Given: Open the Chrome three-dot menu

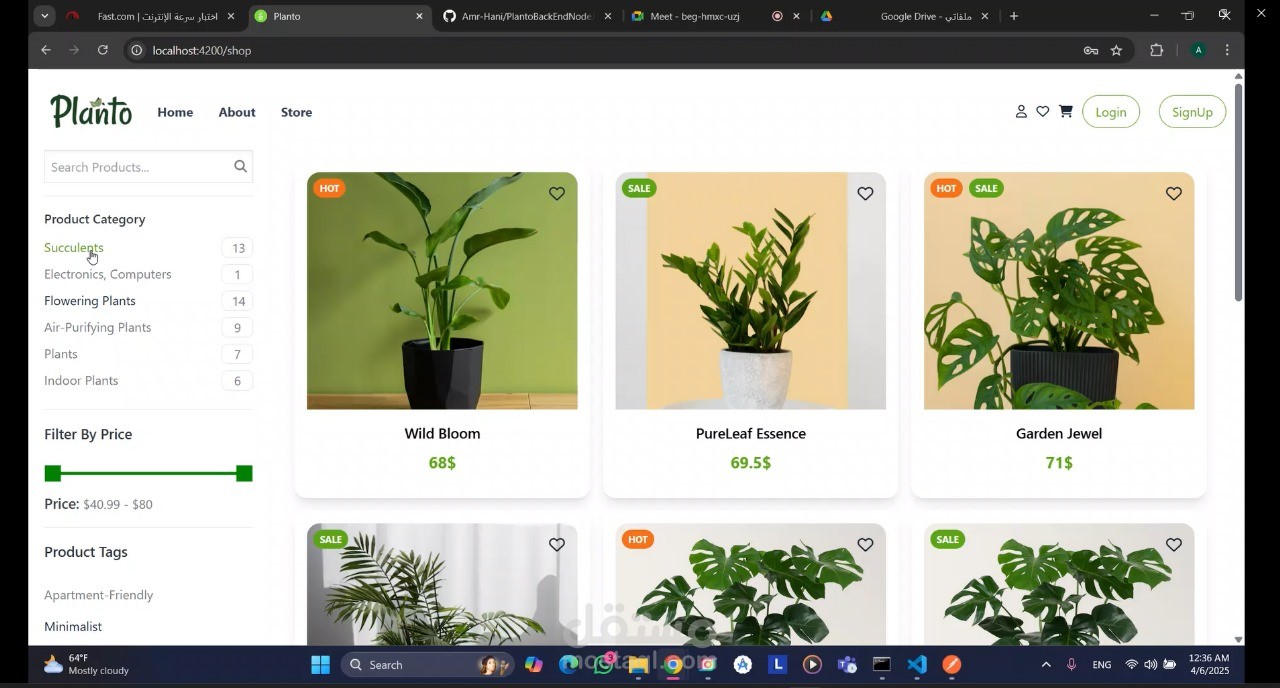Looking at the screenshot, I should coord(1227,50).
